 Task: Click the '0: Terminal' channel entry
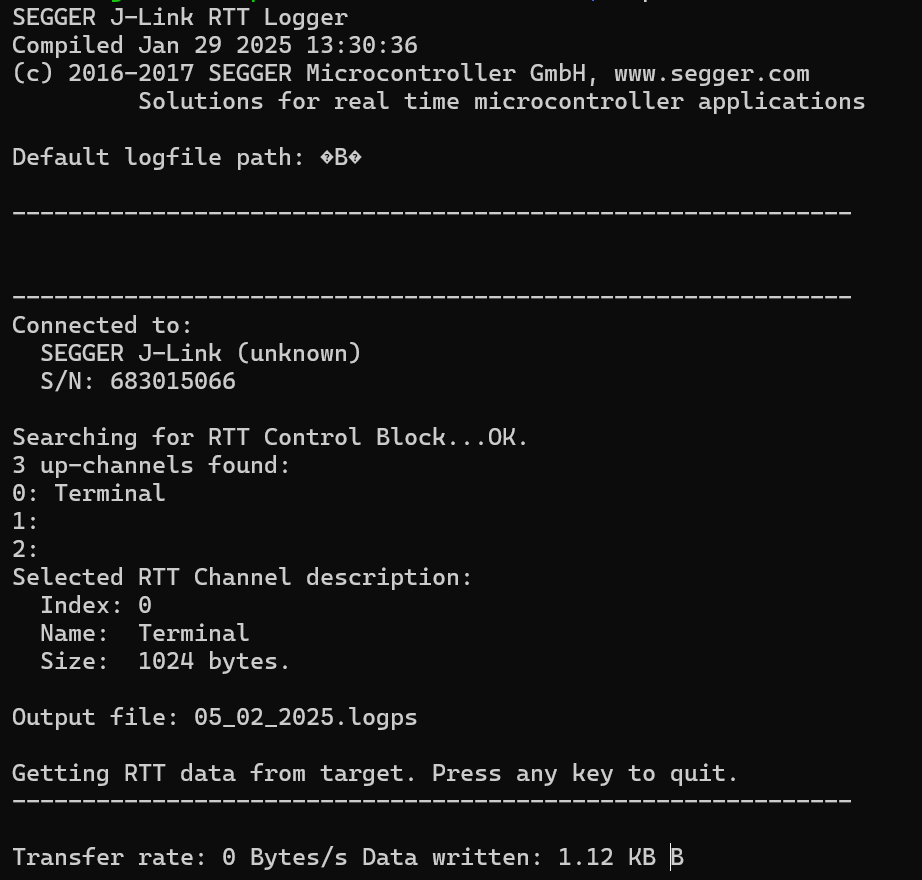point(88,494)
